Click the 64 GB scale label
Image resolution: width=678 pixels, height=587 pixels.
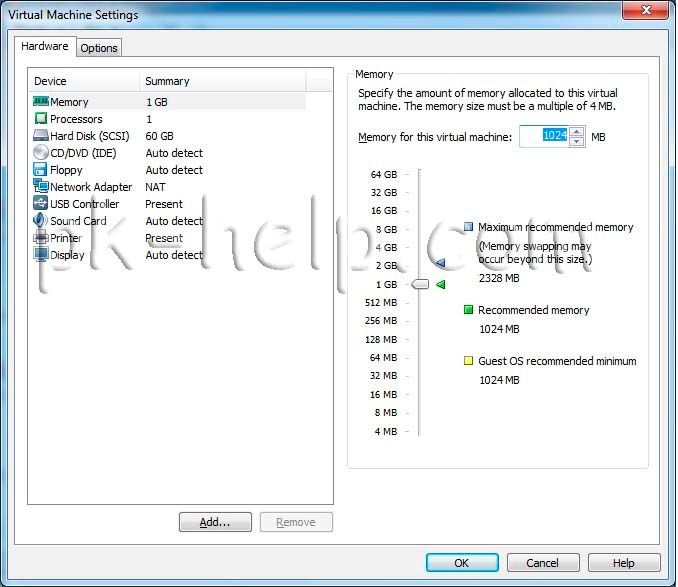click(384, 175)
